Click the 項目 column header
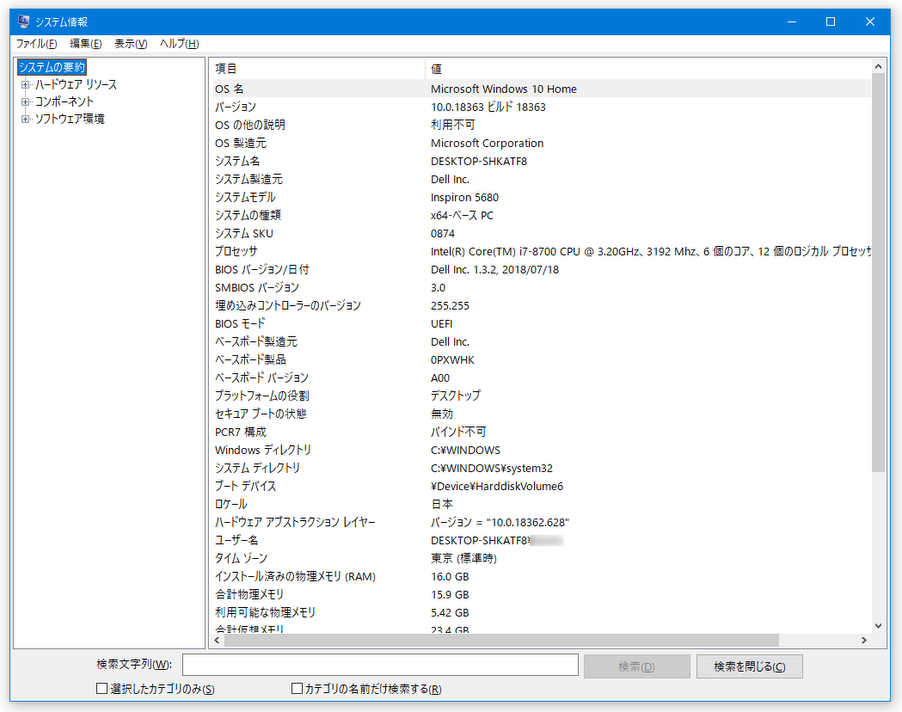902x712 pixels. pos(318,69)
